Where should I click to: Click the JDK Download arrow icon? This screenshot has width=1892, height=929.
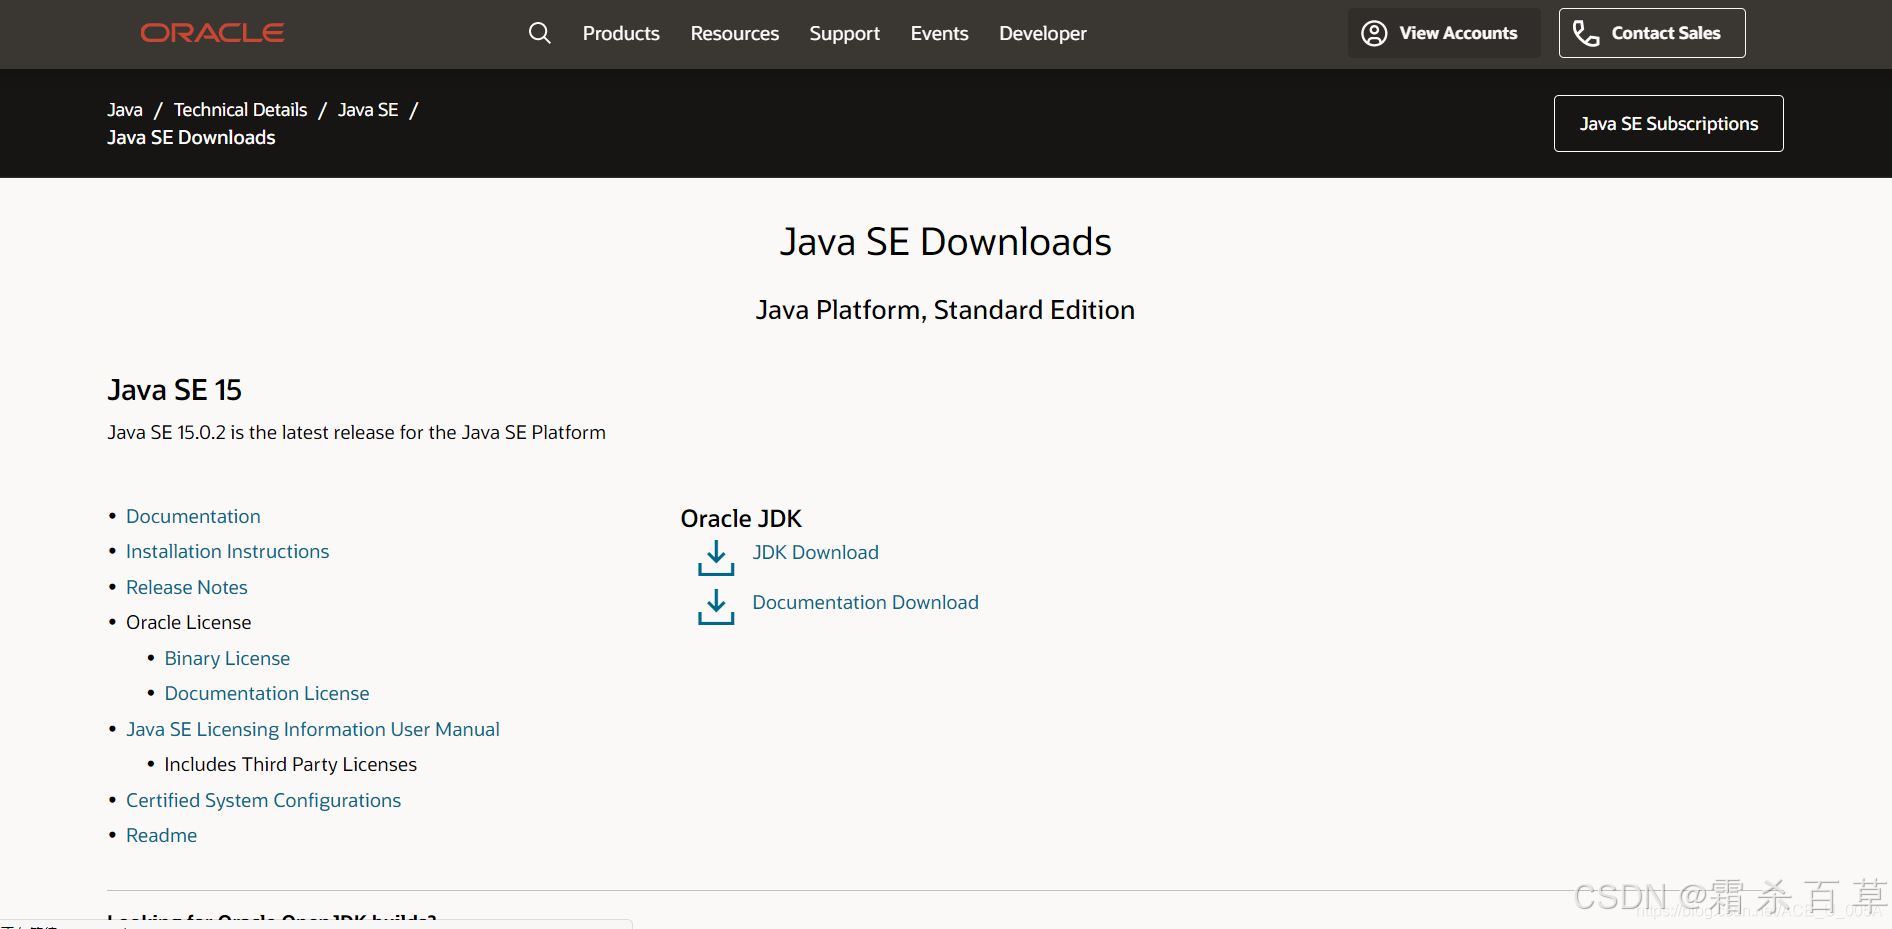[x=716, y=558]
